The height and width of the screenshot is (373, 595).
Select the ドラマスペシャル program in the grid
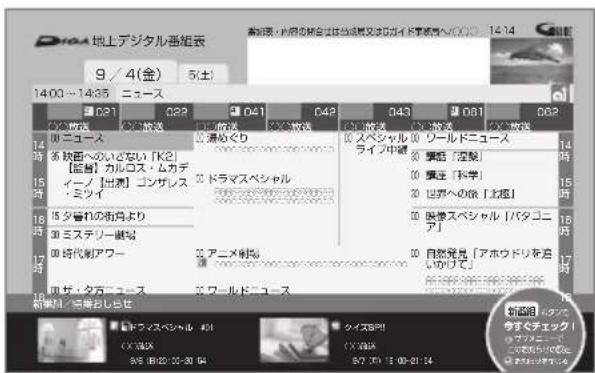point(266,209)
